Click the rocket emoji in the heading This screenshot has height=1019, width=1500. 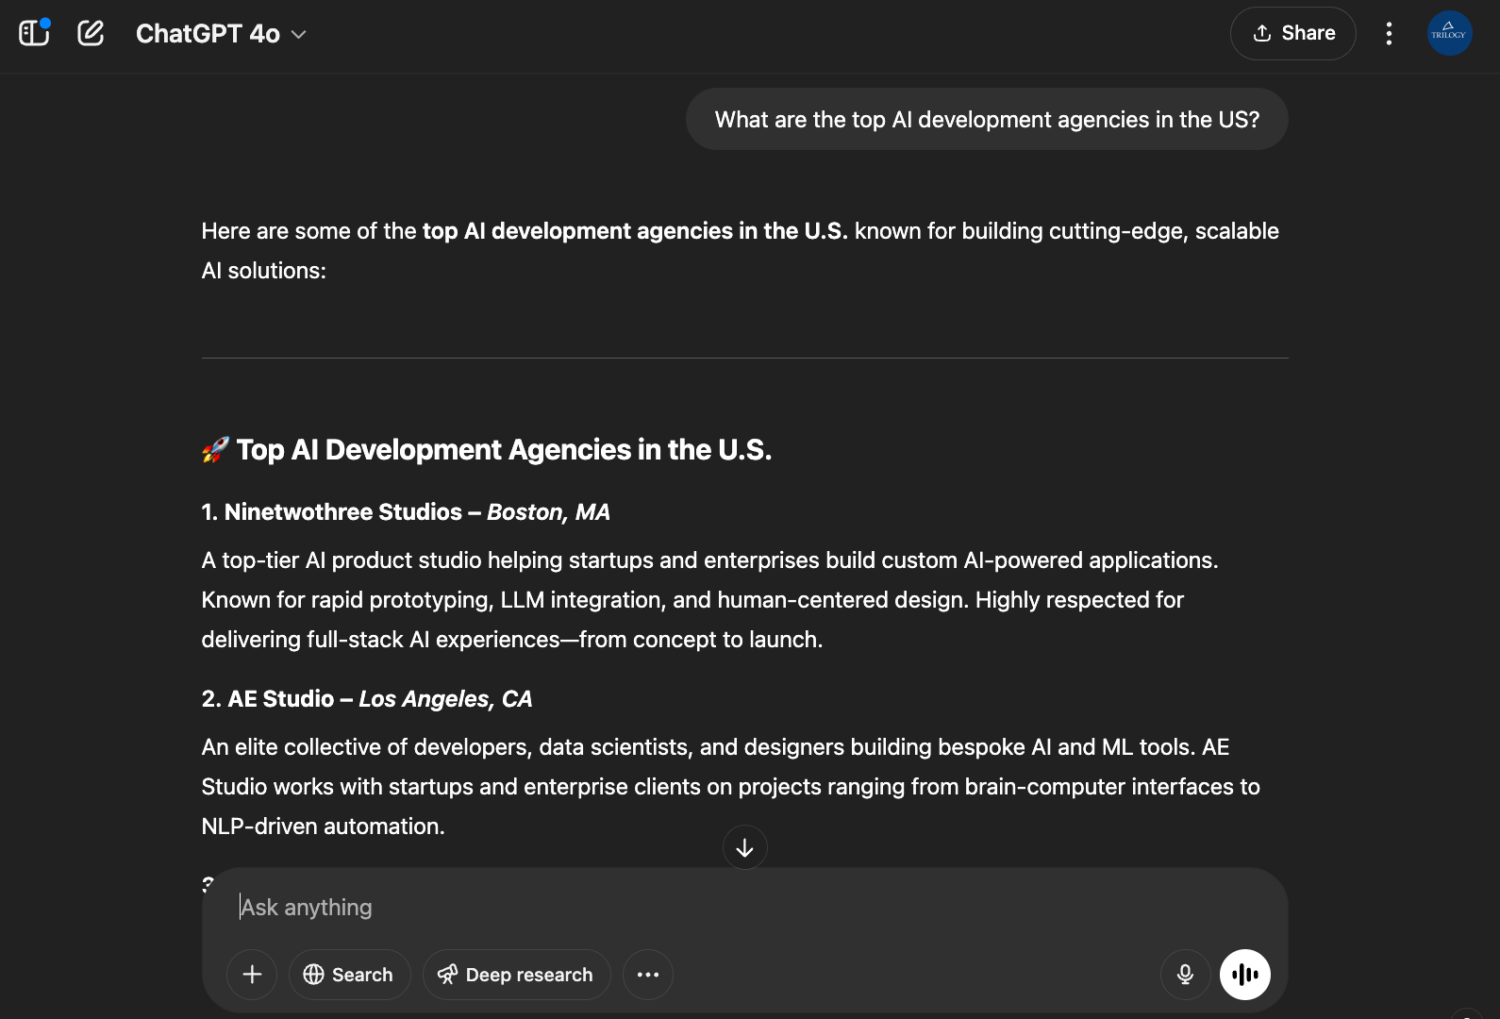215,450
